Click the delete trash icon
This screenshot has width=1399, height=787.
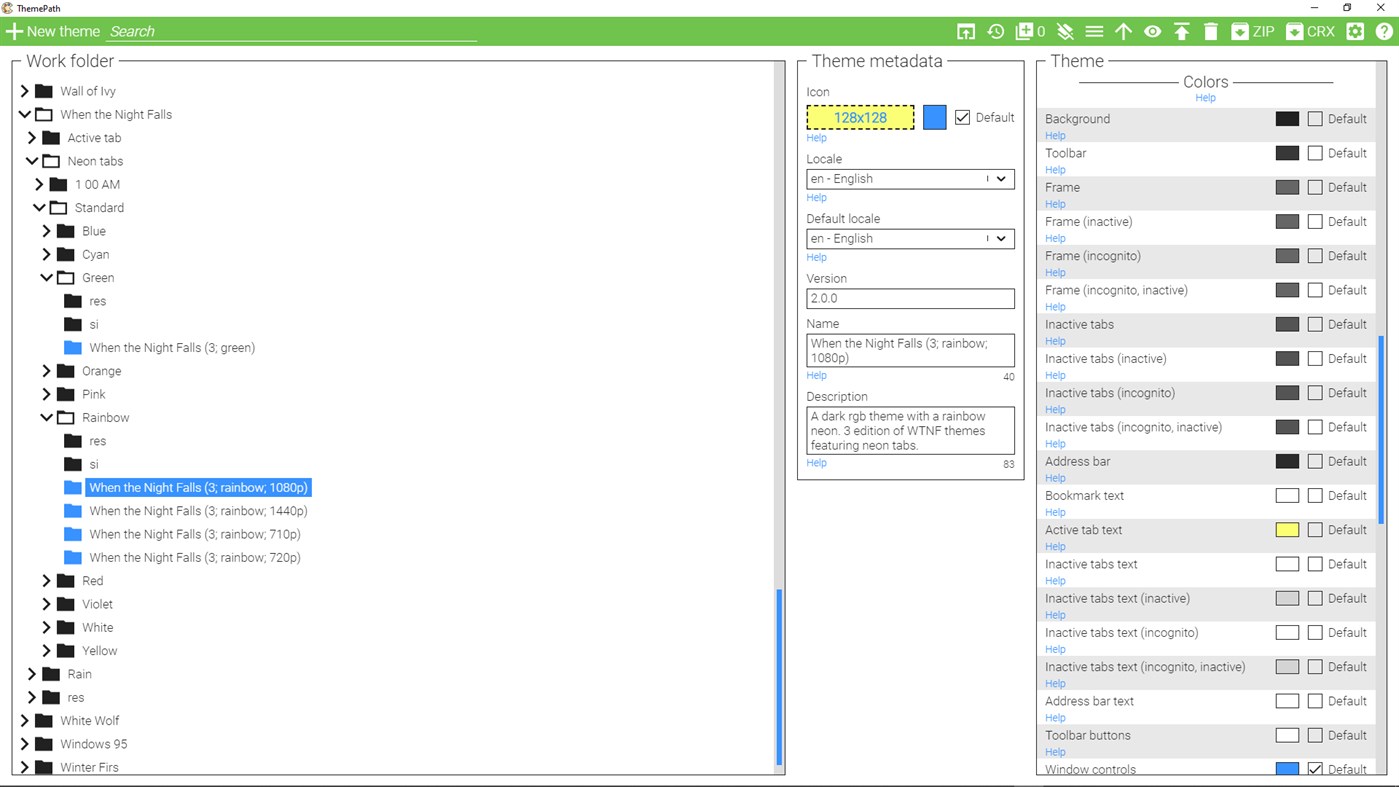1211,31
